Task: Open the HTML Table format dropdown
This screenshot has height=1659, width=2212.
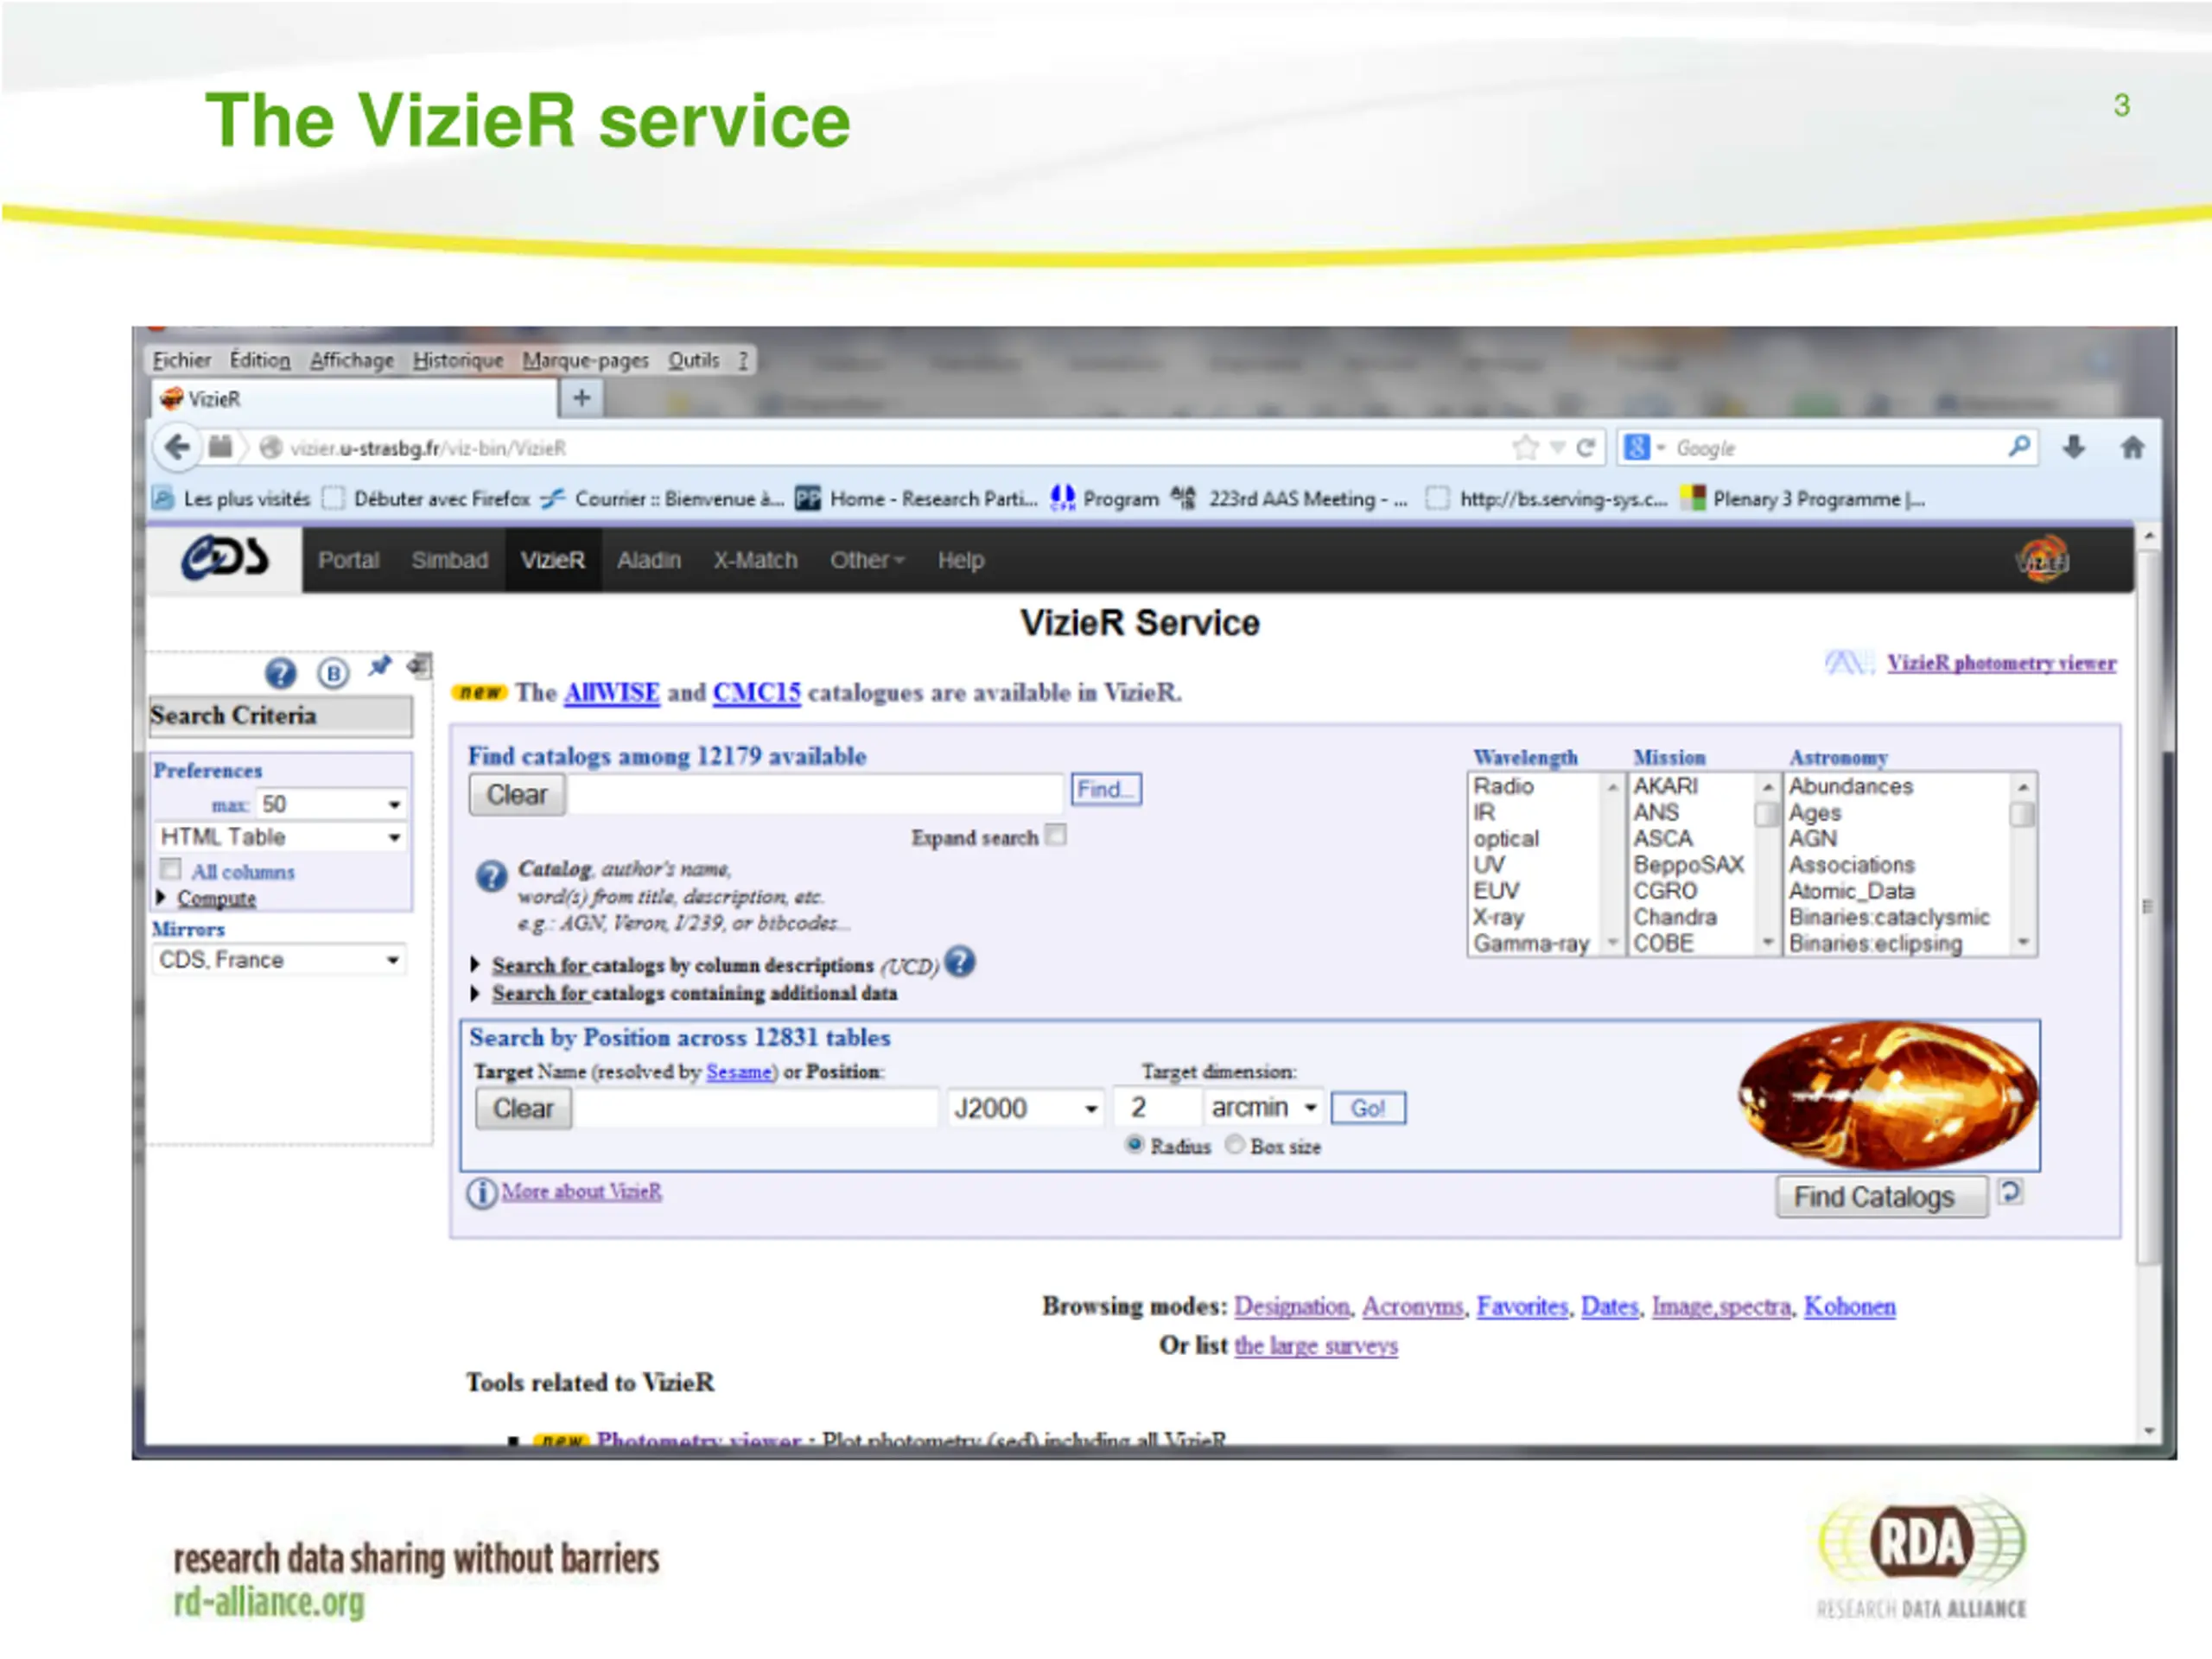Action: tap(281, 837)
